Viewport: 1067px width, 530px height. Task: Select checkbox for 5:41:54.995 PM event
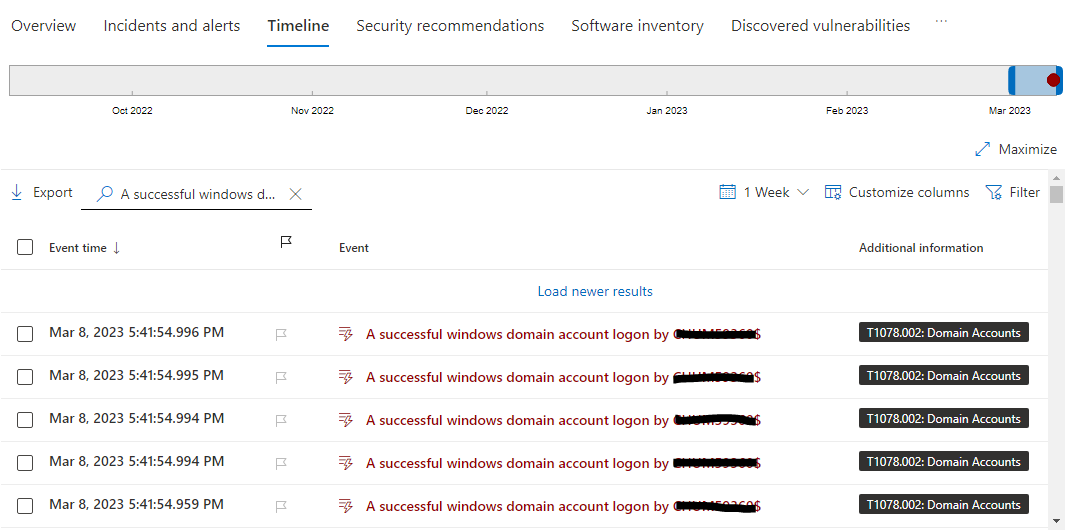(25, 377)
